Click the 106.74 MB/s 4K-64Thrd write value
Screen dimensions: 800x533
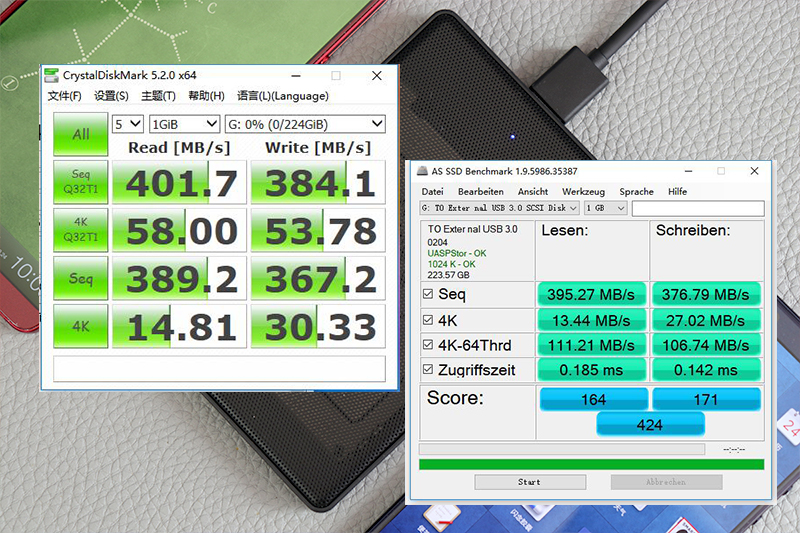pyautogui.click(x=706, y=345)
